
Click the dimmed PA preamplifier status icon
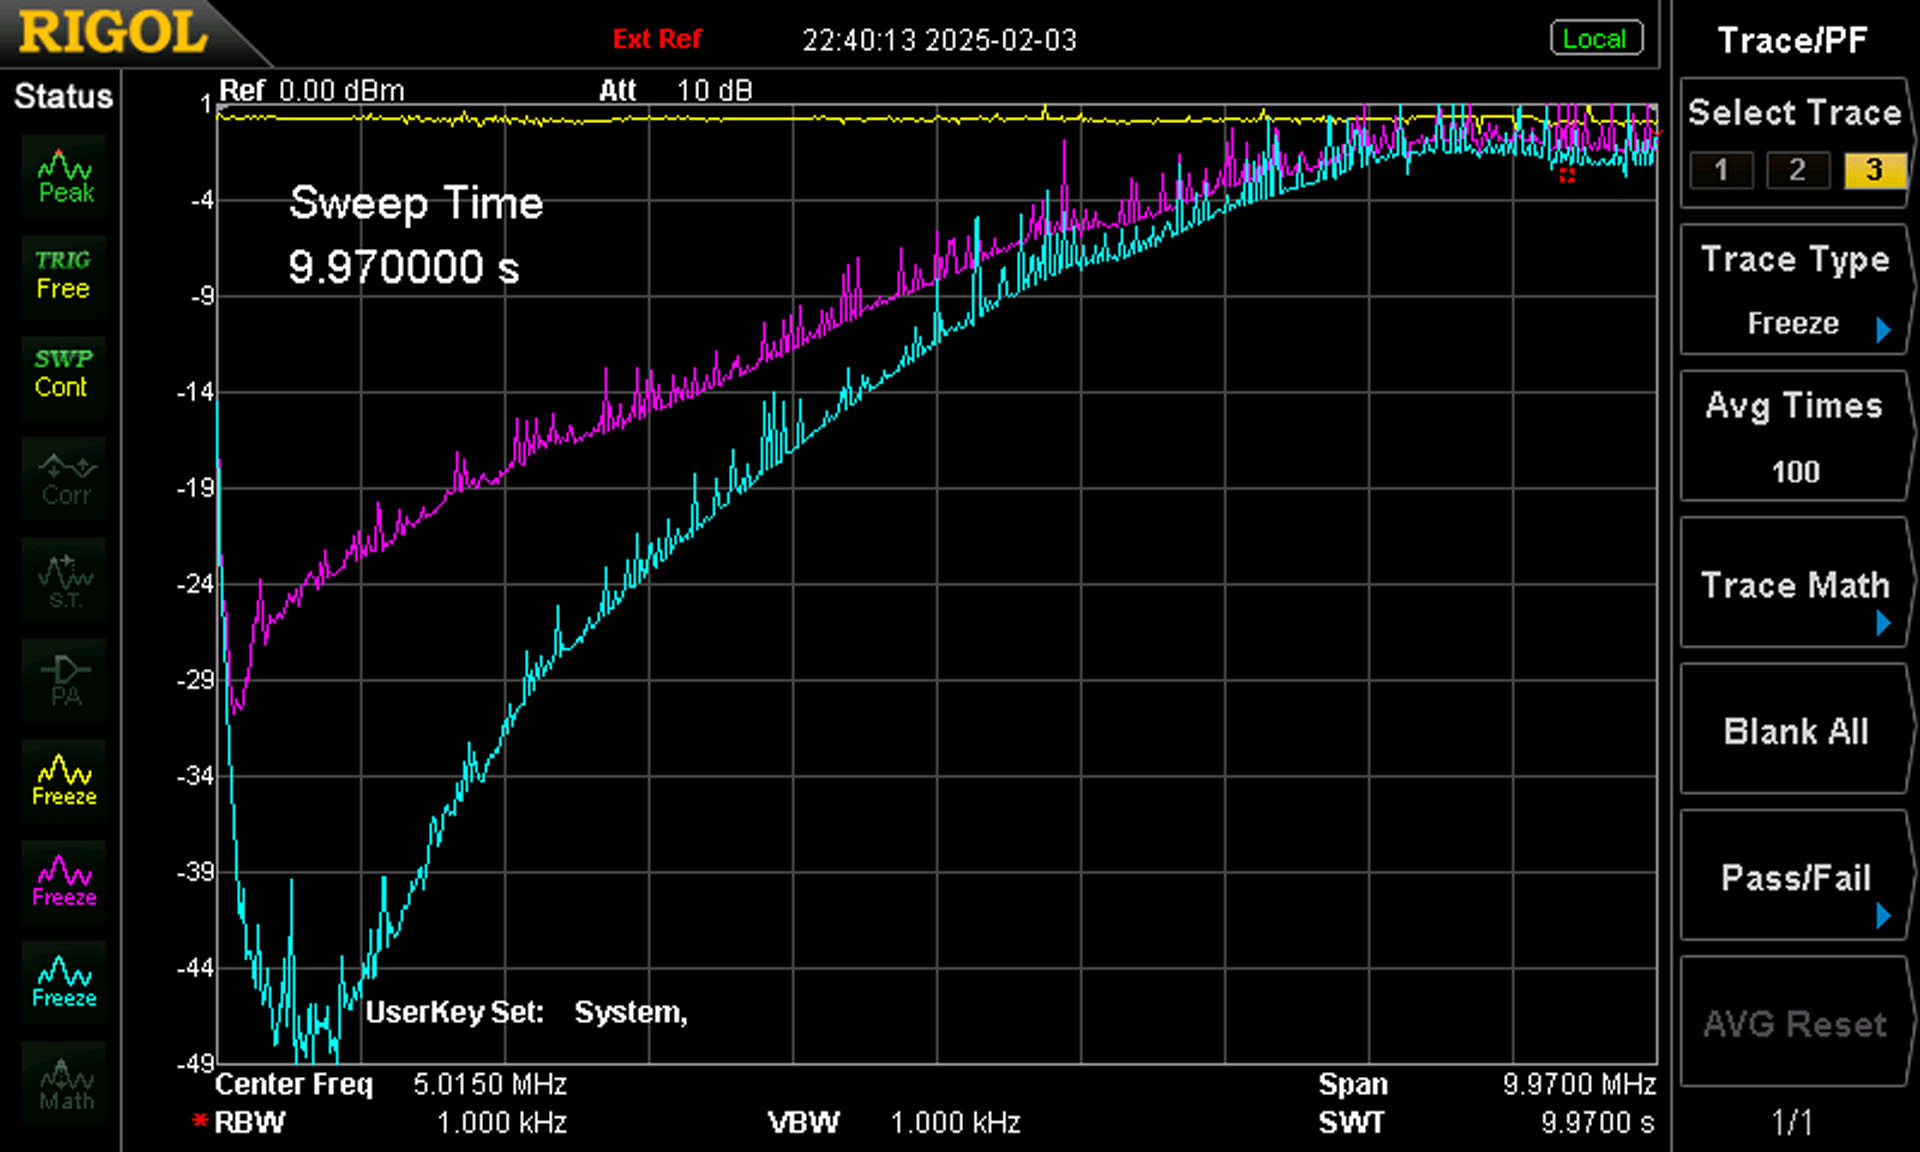coord(65,680)
